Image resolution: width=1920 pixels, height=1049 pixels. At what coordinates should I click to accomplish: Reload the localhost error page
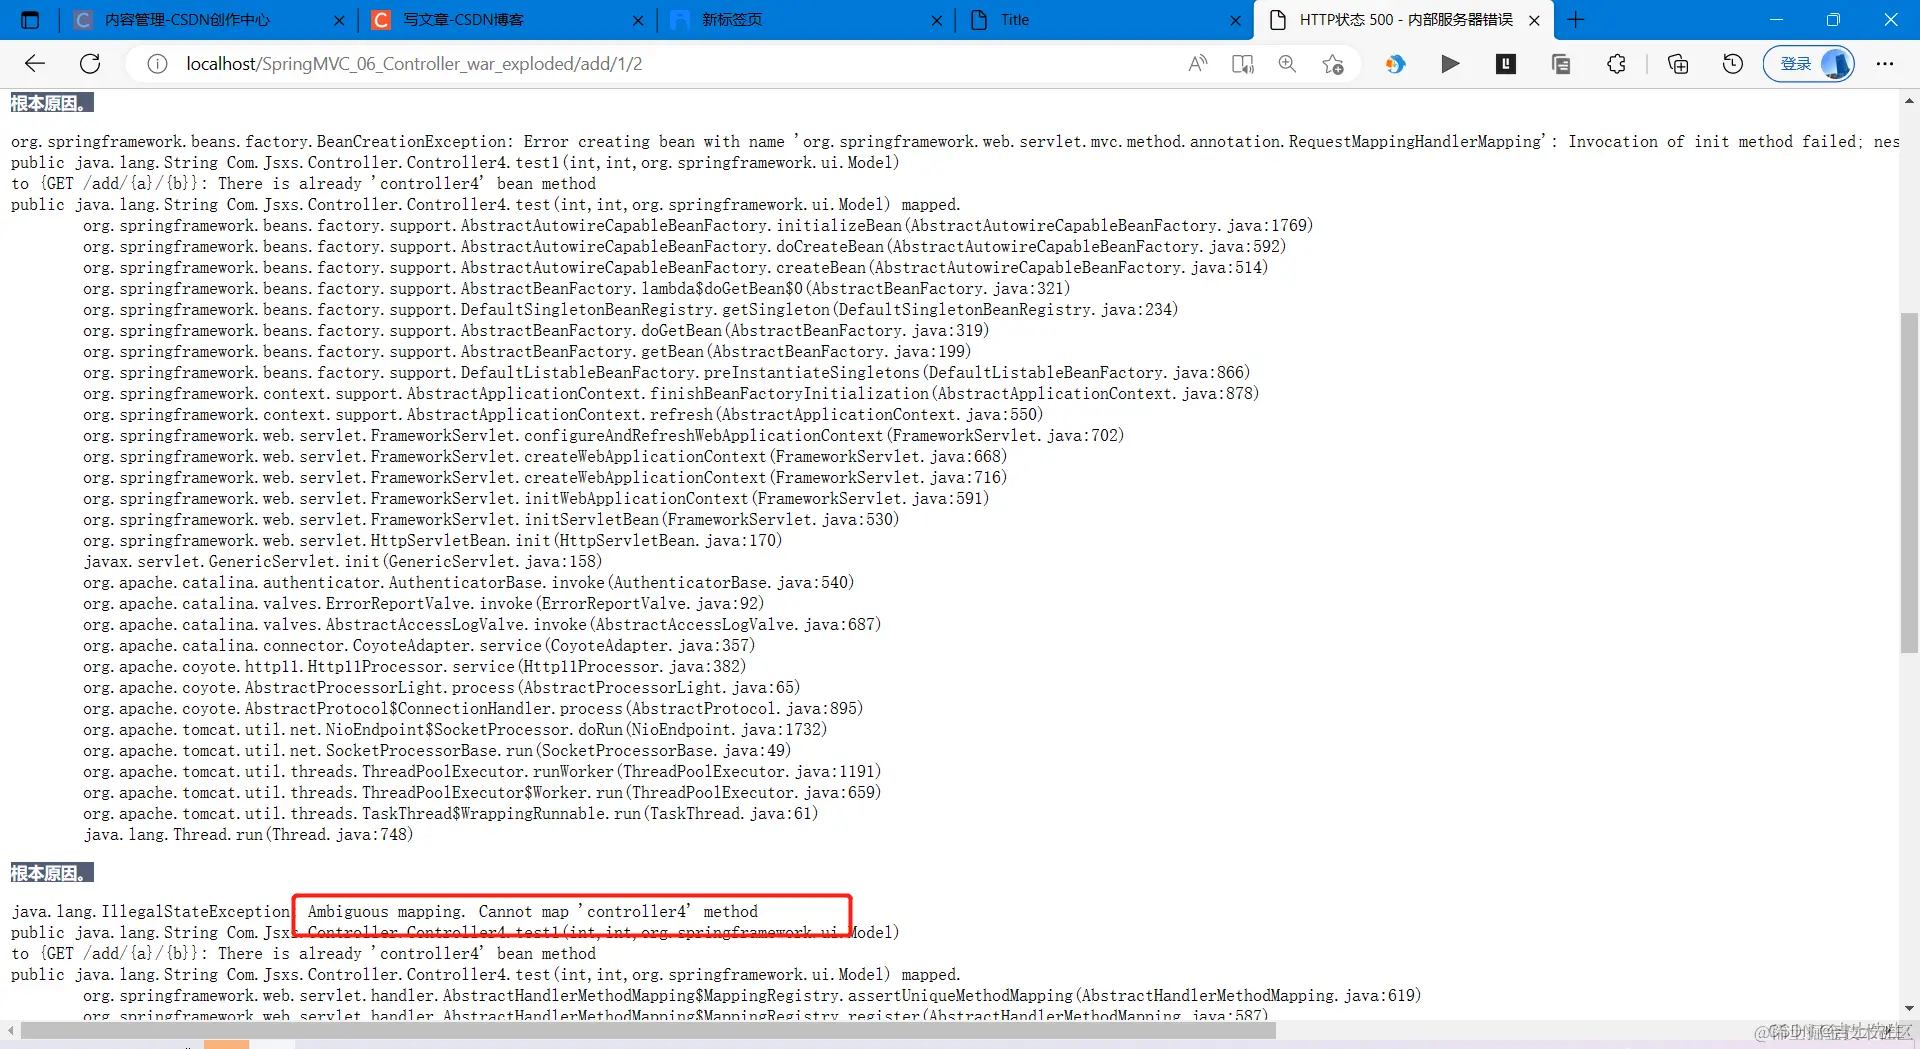pos(90,64)
